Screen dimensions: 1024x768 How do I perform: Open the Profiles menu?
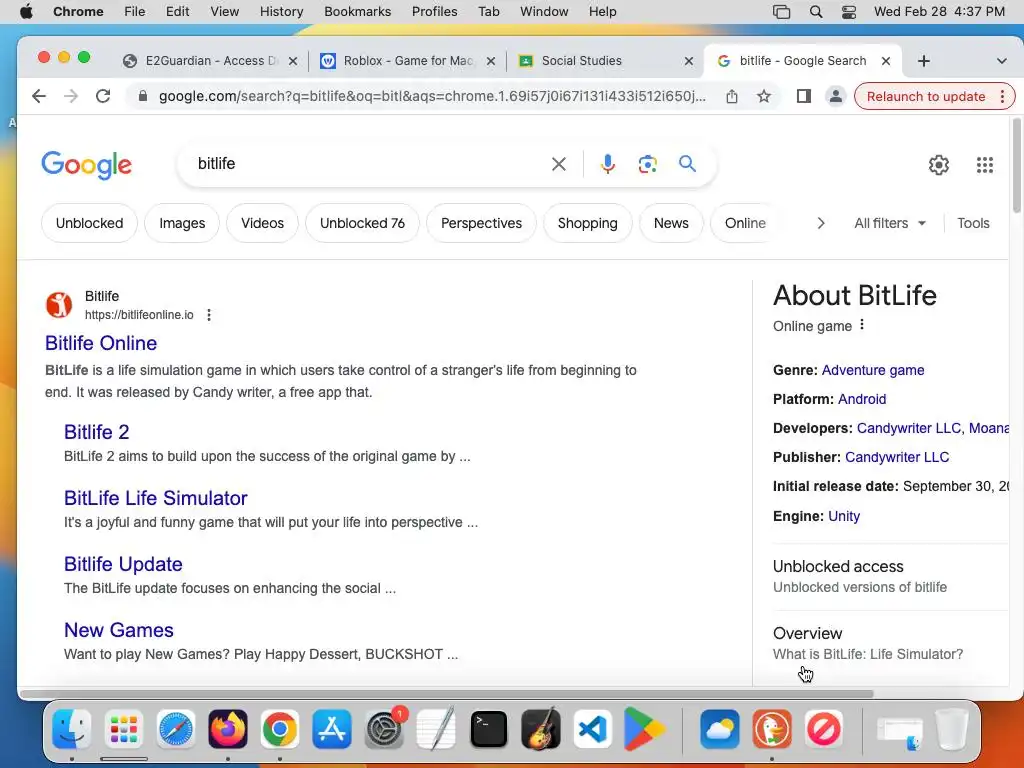click(434, 12)
